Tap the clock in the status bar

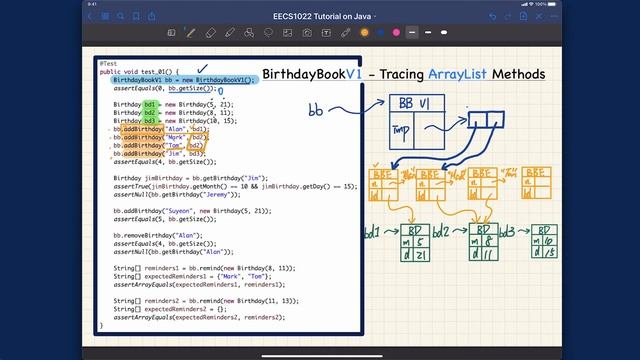pos(92,4)
